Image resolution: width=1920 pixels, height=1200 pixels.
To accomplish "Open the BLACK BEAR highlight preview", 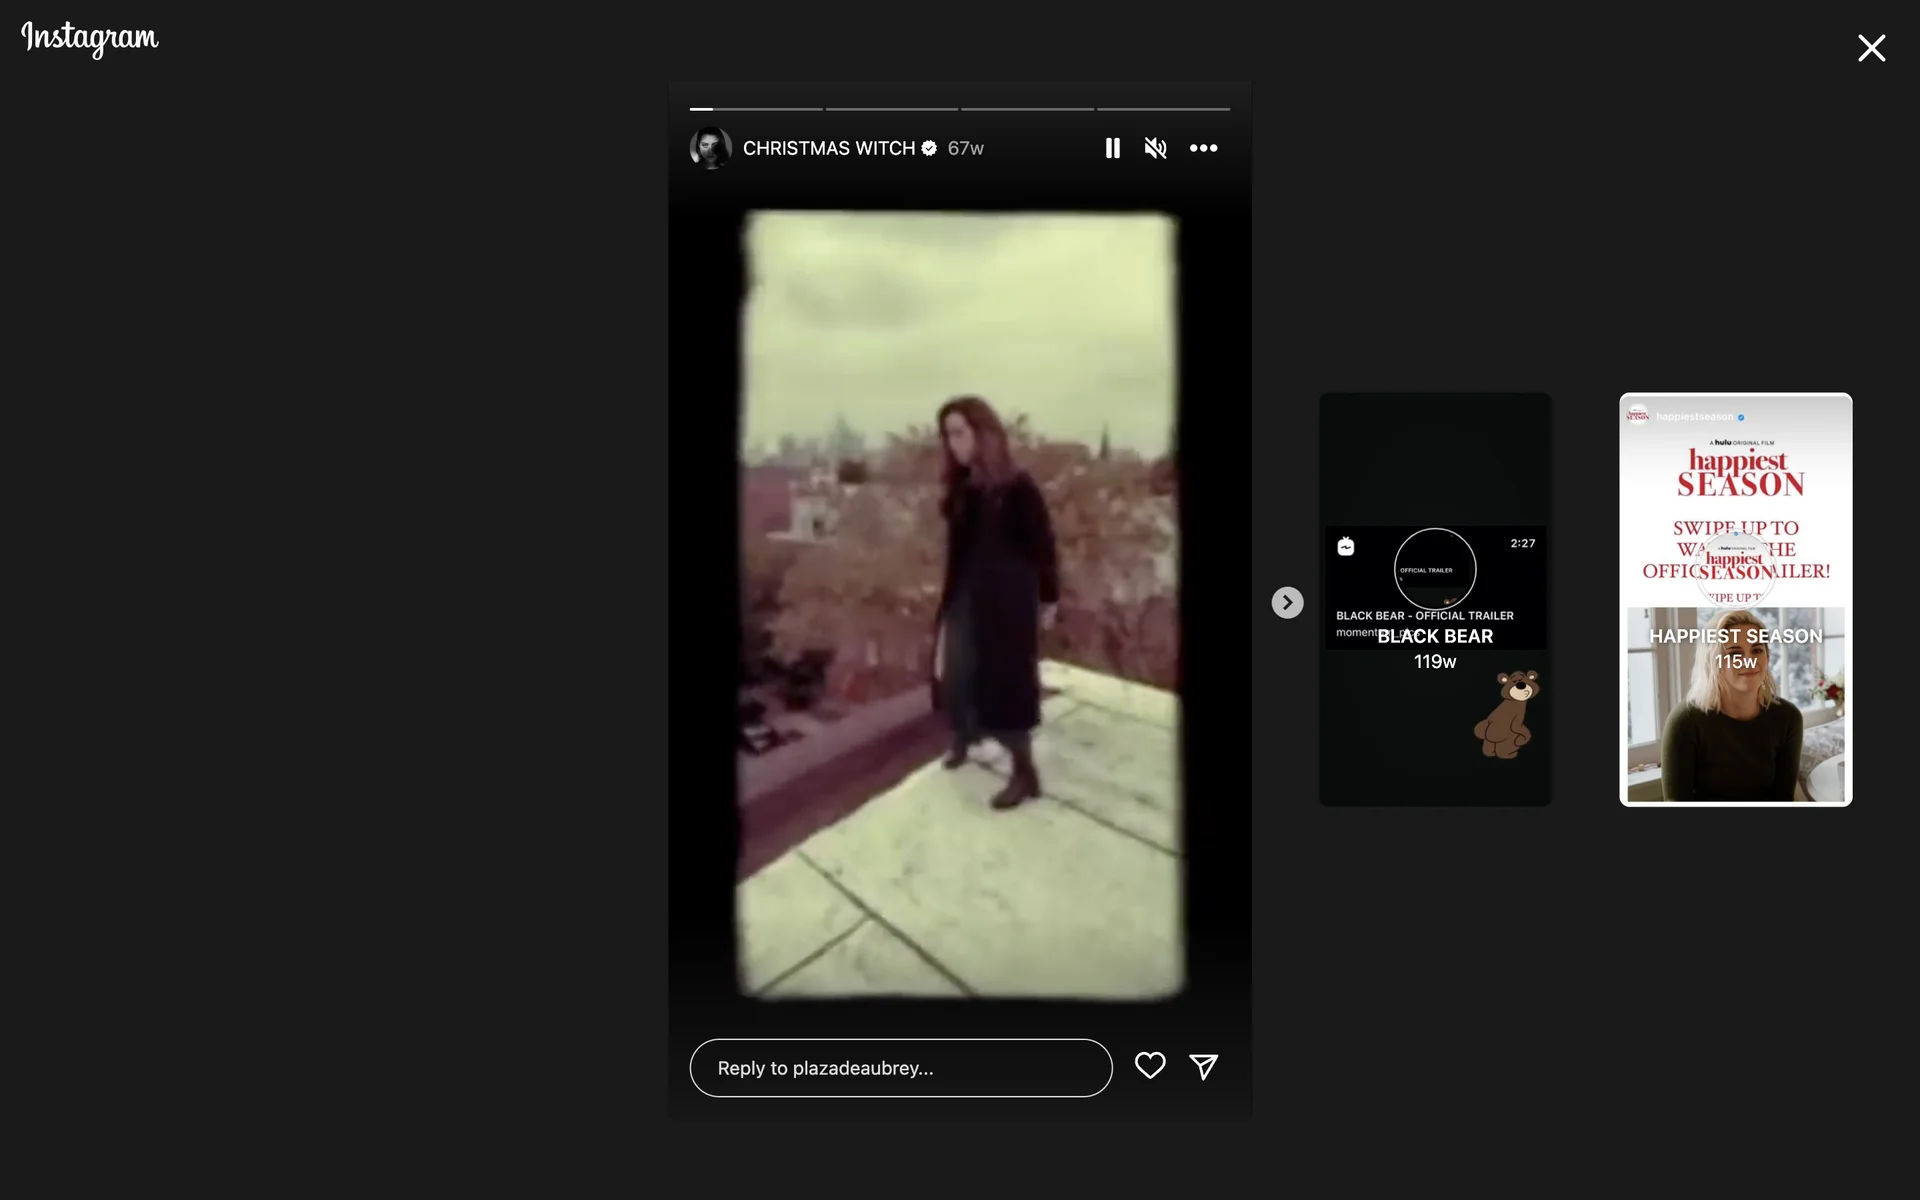I will 1435,600.
